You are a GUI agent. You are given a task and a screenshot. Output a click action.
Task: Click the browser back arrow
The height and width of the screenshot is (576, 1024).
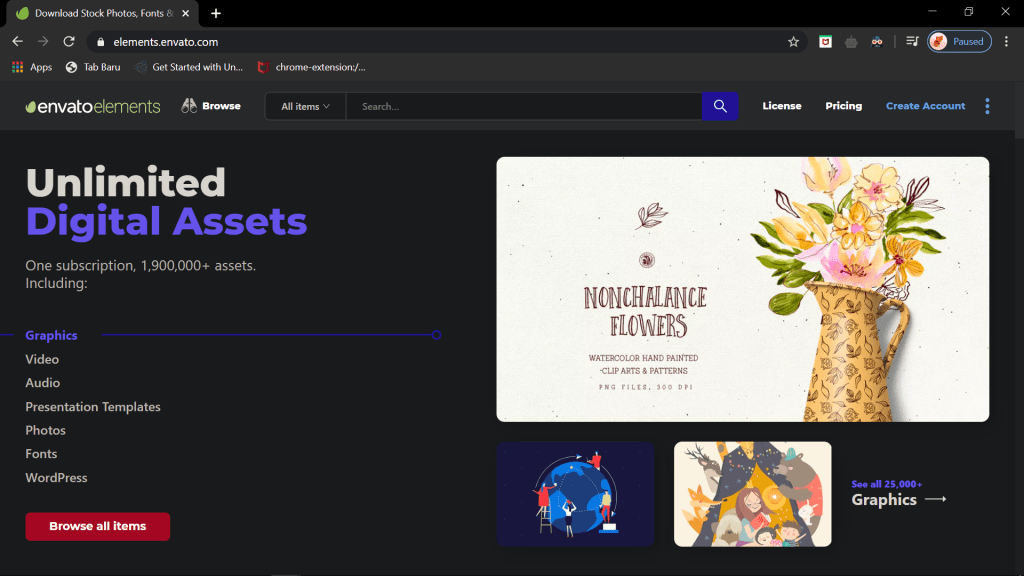click(17, 42)
